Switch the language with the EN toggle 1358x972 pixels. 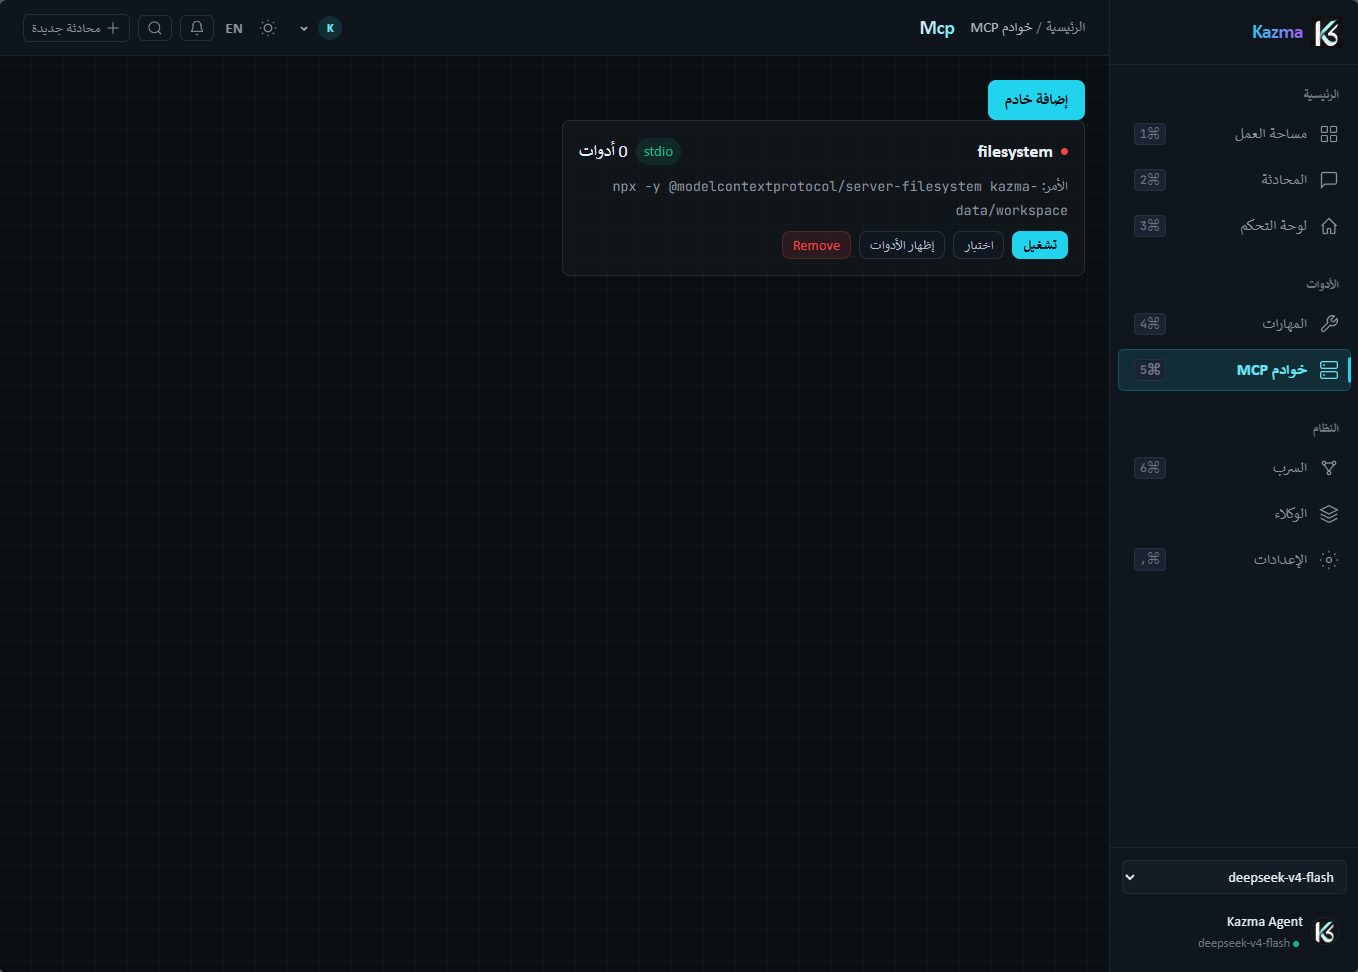234,29
